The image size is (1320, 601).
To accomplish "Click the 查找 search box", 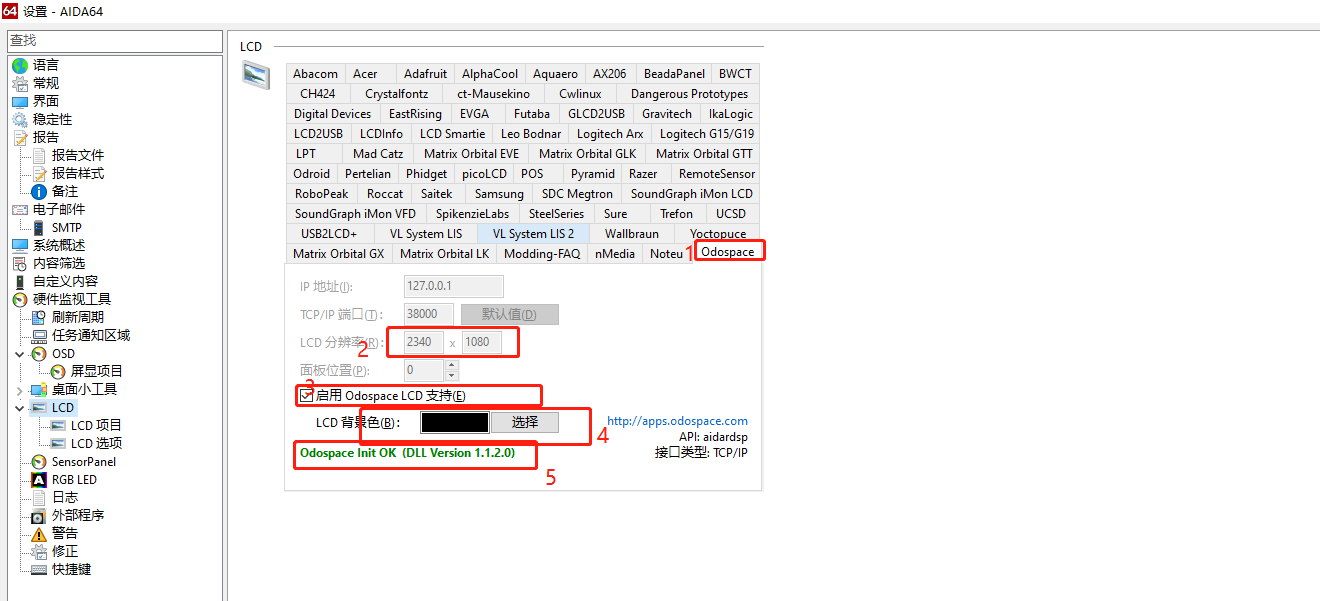I will pyautogui.click(x=114, y=40).
